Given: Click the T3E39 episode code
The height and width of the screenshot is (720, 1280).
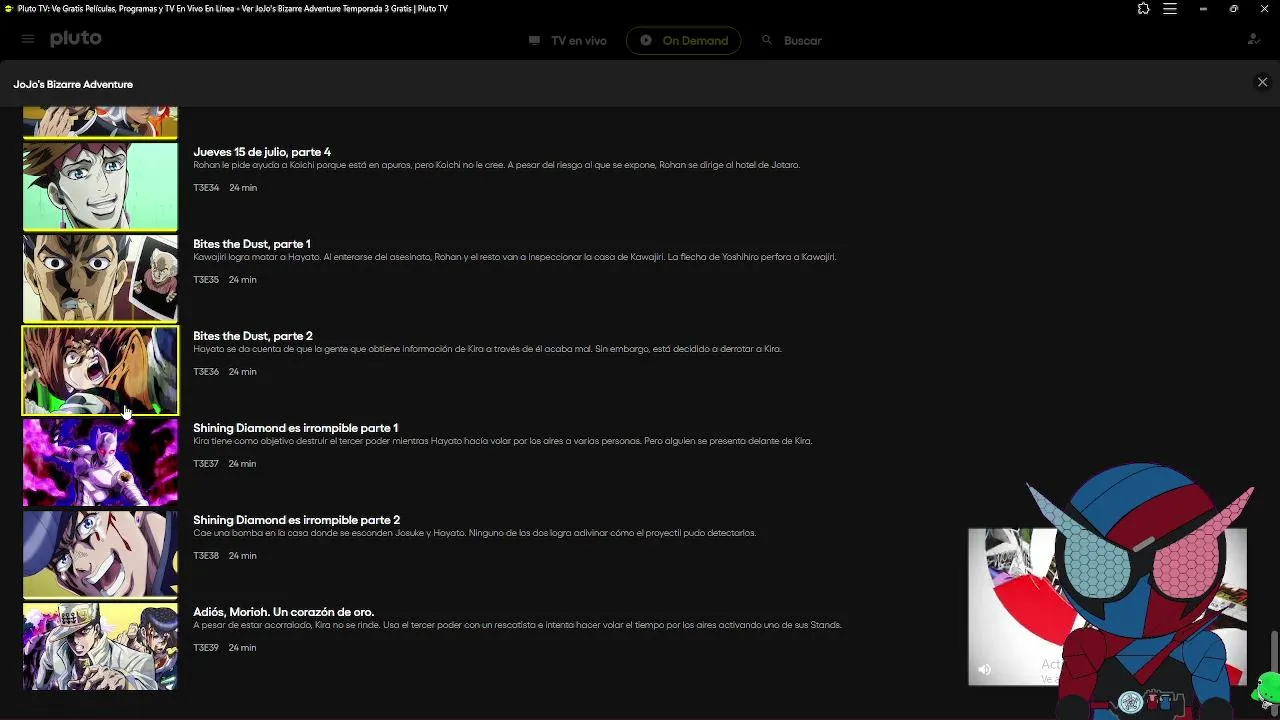Looking at the screenshot, I should click(x=206, y=648).
